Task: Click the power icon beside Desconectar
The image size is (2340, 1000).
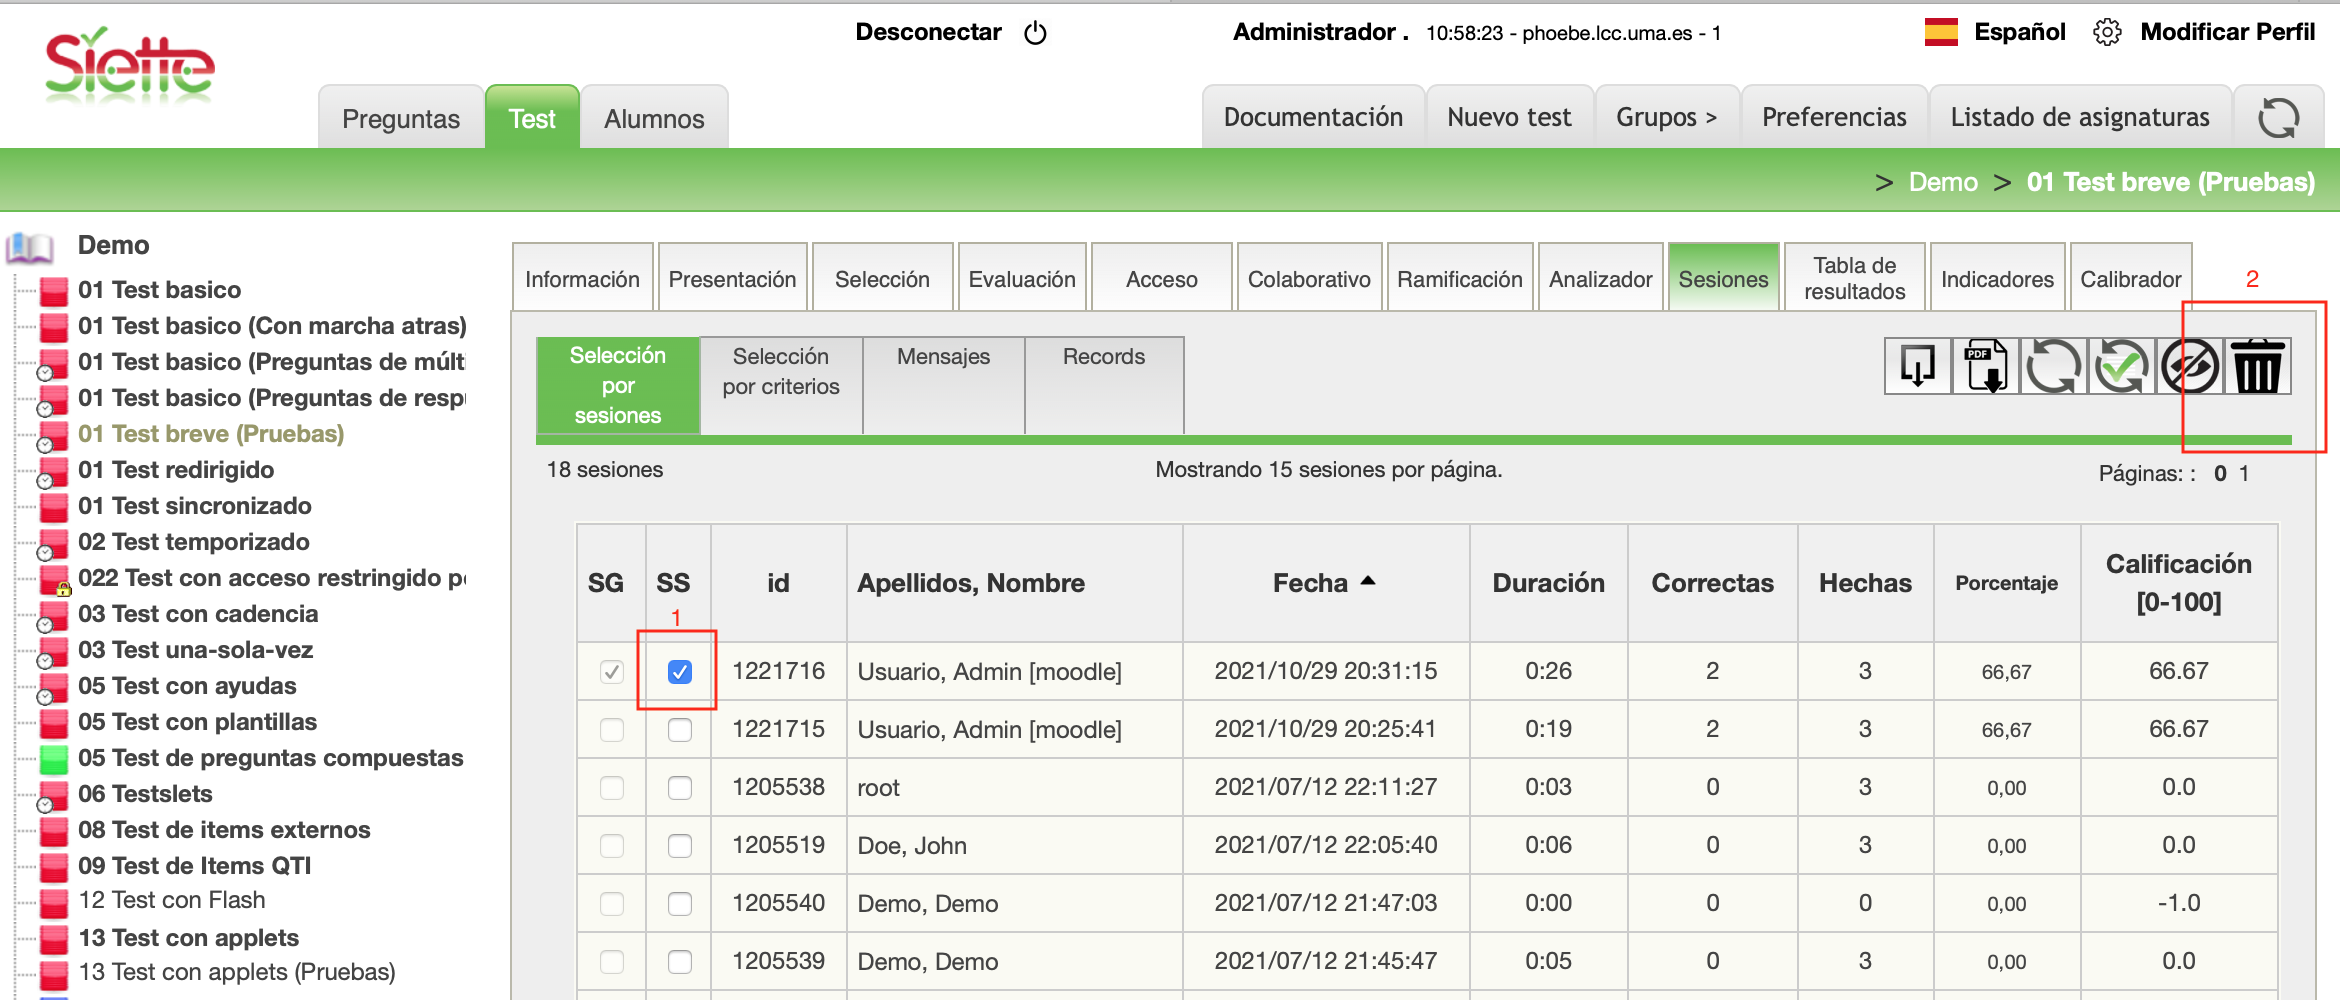Action: point(1035,33)
